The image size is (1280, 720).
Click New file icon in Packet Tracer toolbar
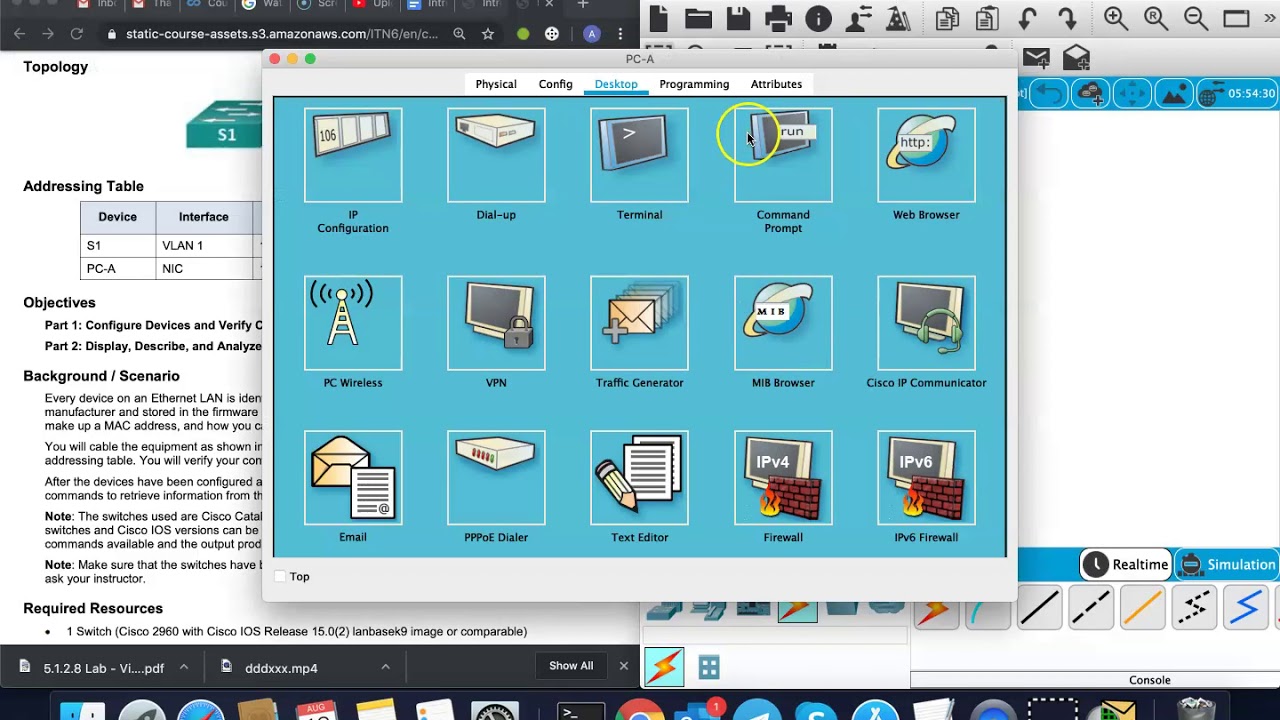[658, 18]
